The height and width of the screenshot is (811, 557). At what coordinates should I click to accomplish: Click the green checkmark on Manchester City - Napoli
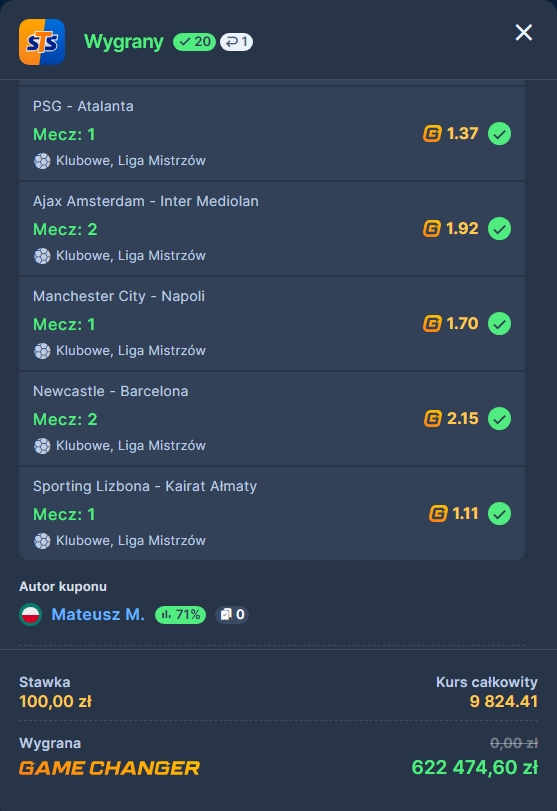pyautogui.click(x=500, y=324)
